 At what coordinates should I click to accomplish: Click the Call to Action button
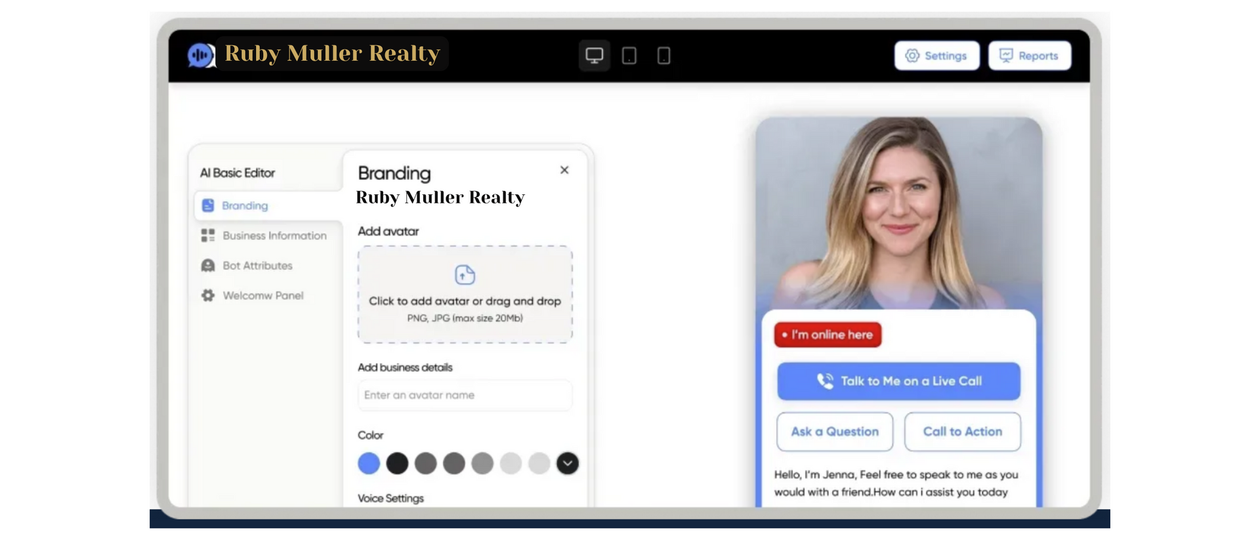coord(962,432)
